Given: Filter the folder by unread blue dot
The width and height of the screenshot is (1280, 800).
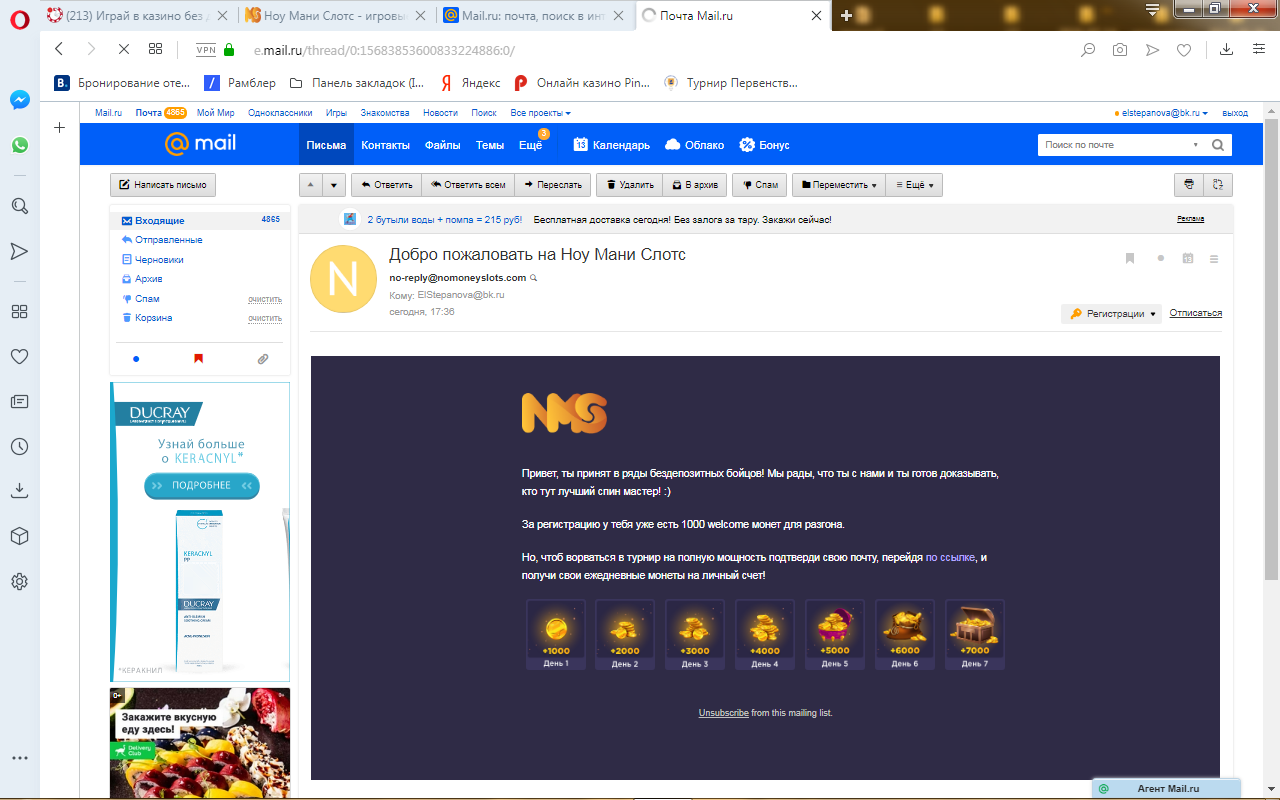Looking at the screenshot, I should (136, 358).
